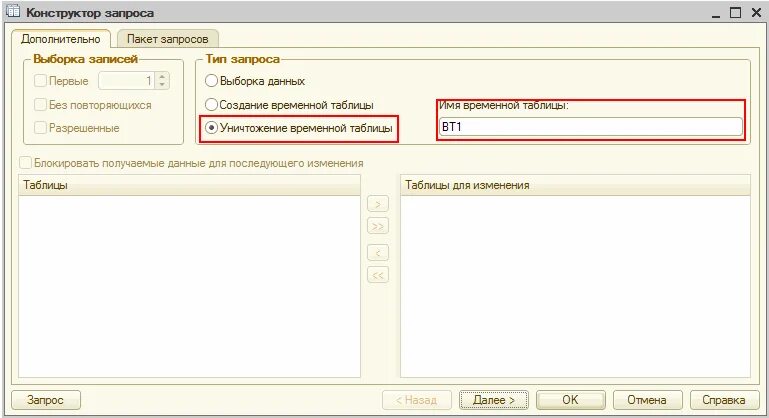Click the Отмена button
Image resolution: width=769 pixels, height=418 pixels.
(647, 400)
